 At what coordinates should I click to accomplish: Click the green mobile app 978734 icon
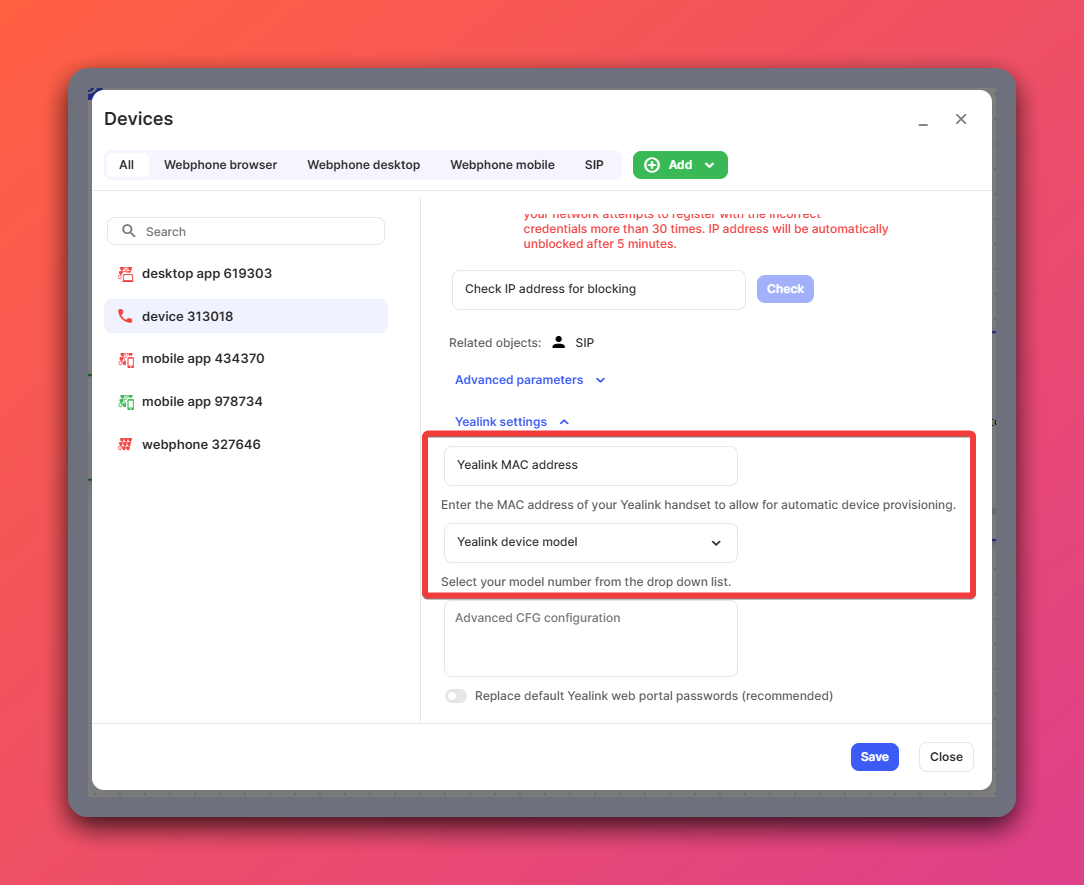pos(126,402)
